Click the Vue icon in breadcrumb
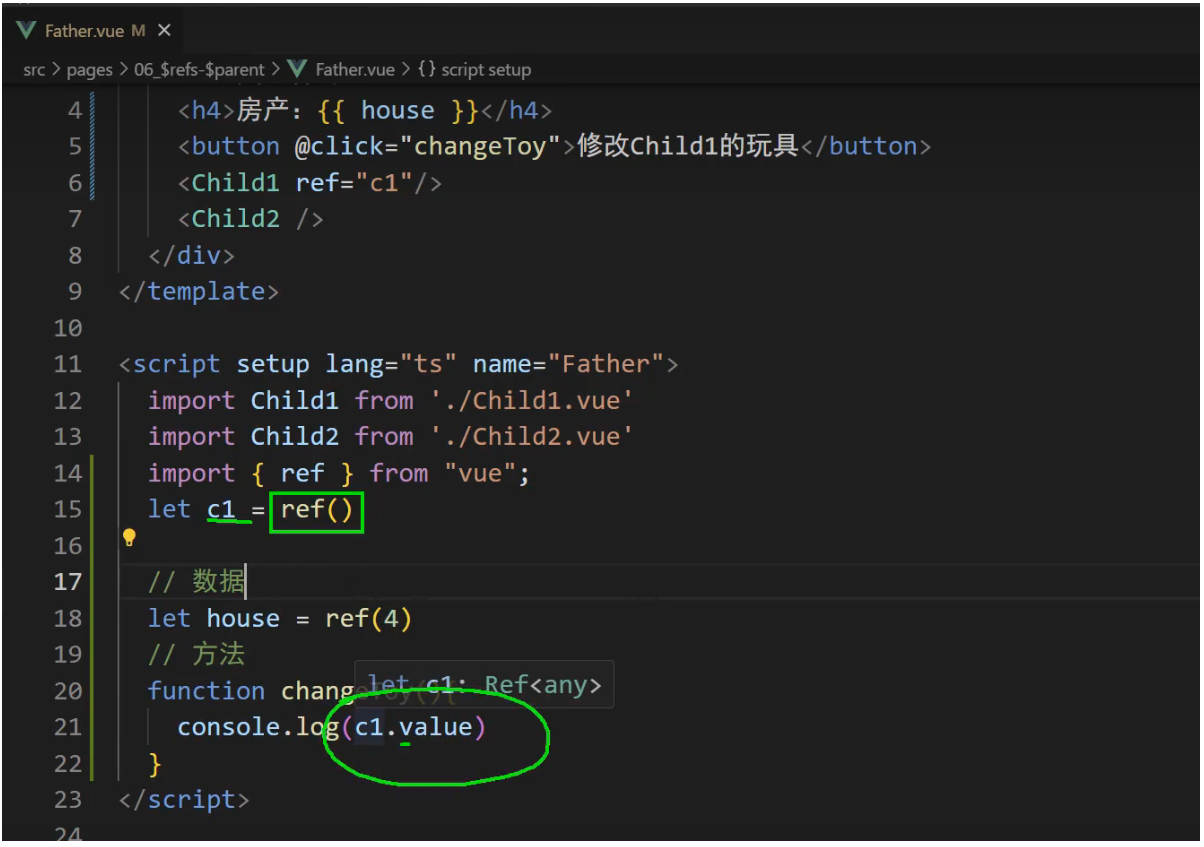 click(297, 70)
